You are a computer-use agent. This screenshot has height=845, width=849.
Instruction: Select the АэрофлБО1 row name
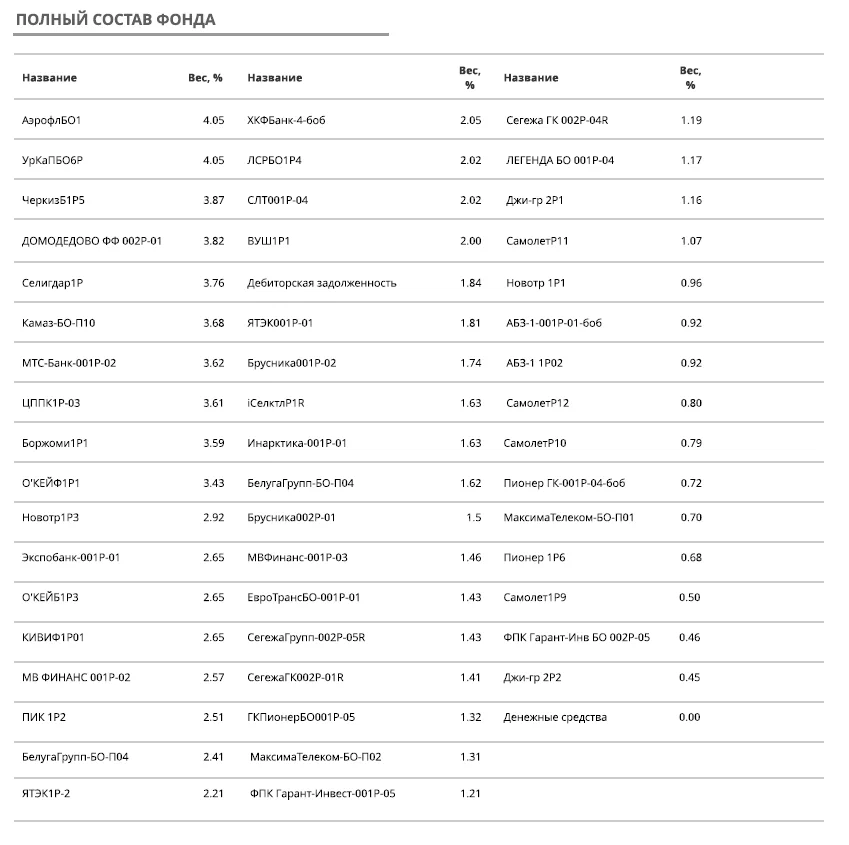51,120
